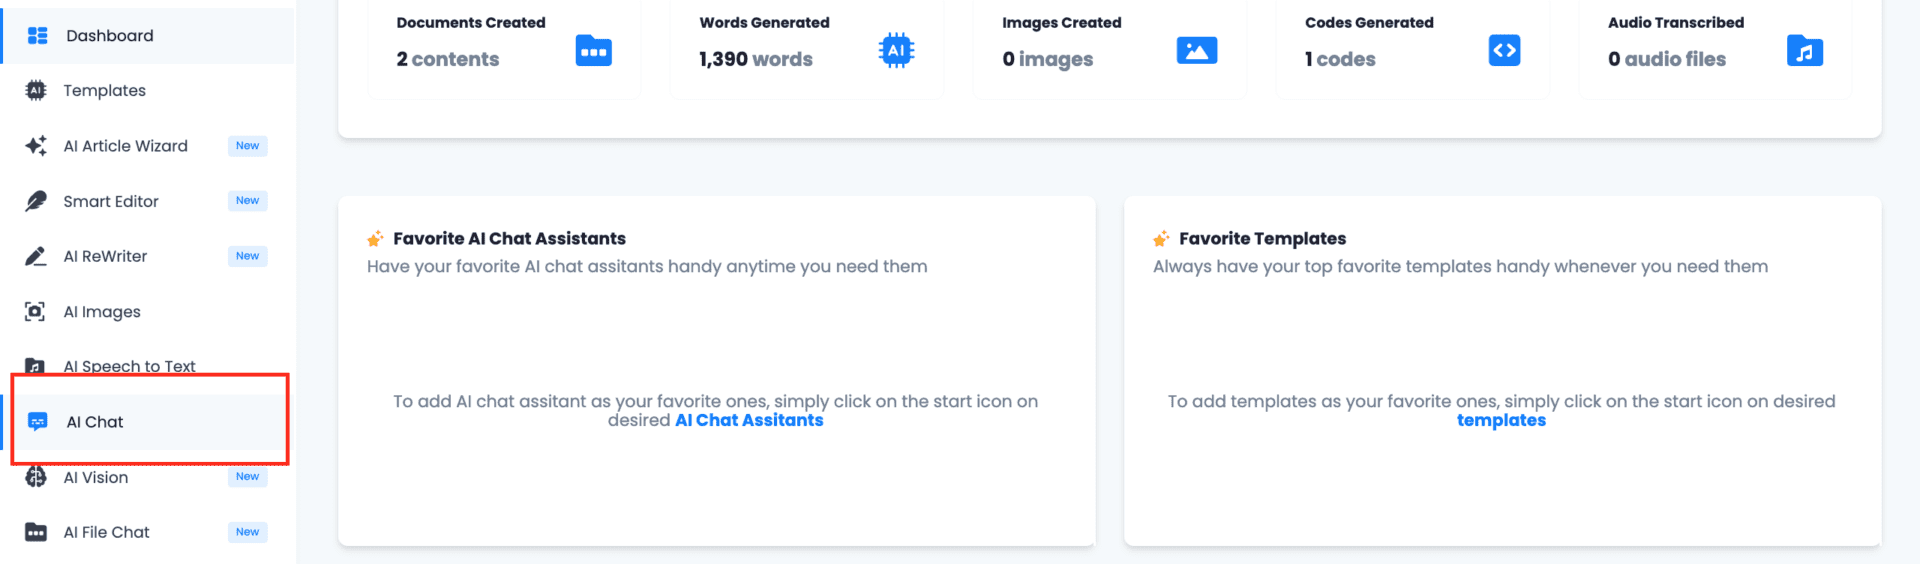Click the AI Chat bubble icon
This screenshot has height=564, width=1920.
pos(38,422)
